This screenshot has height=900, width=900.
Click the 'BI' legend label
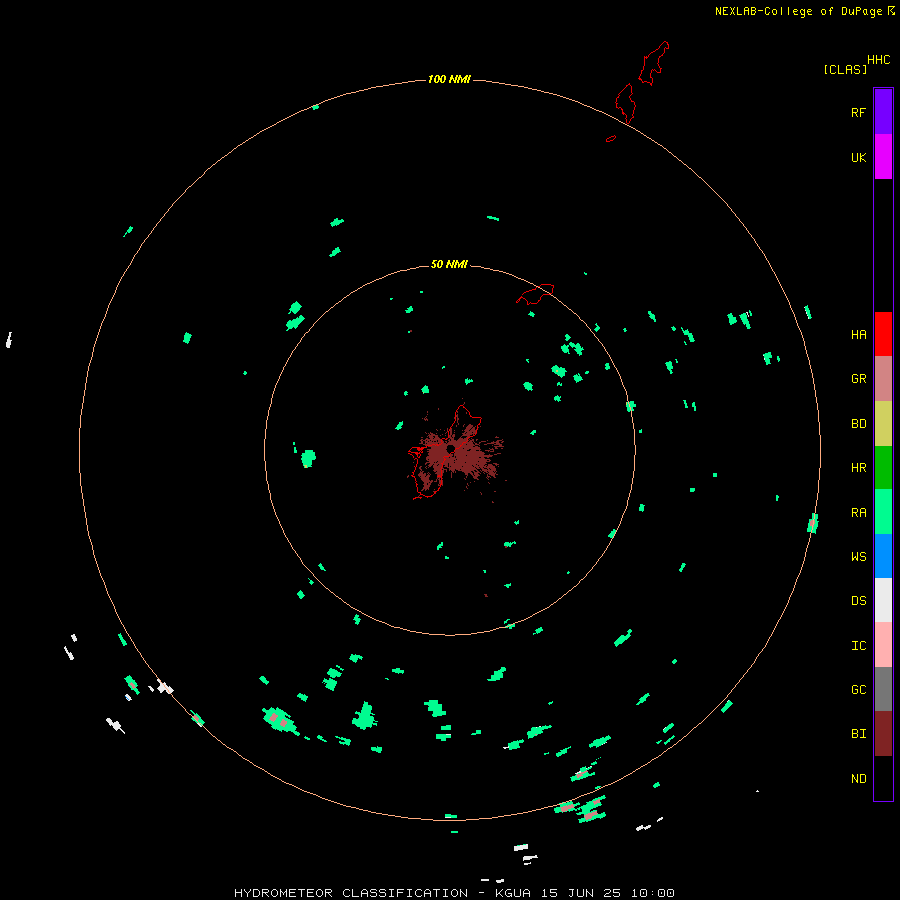(x=858, y=734)
